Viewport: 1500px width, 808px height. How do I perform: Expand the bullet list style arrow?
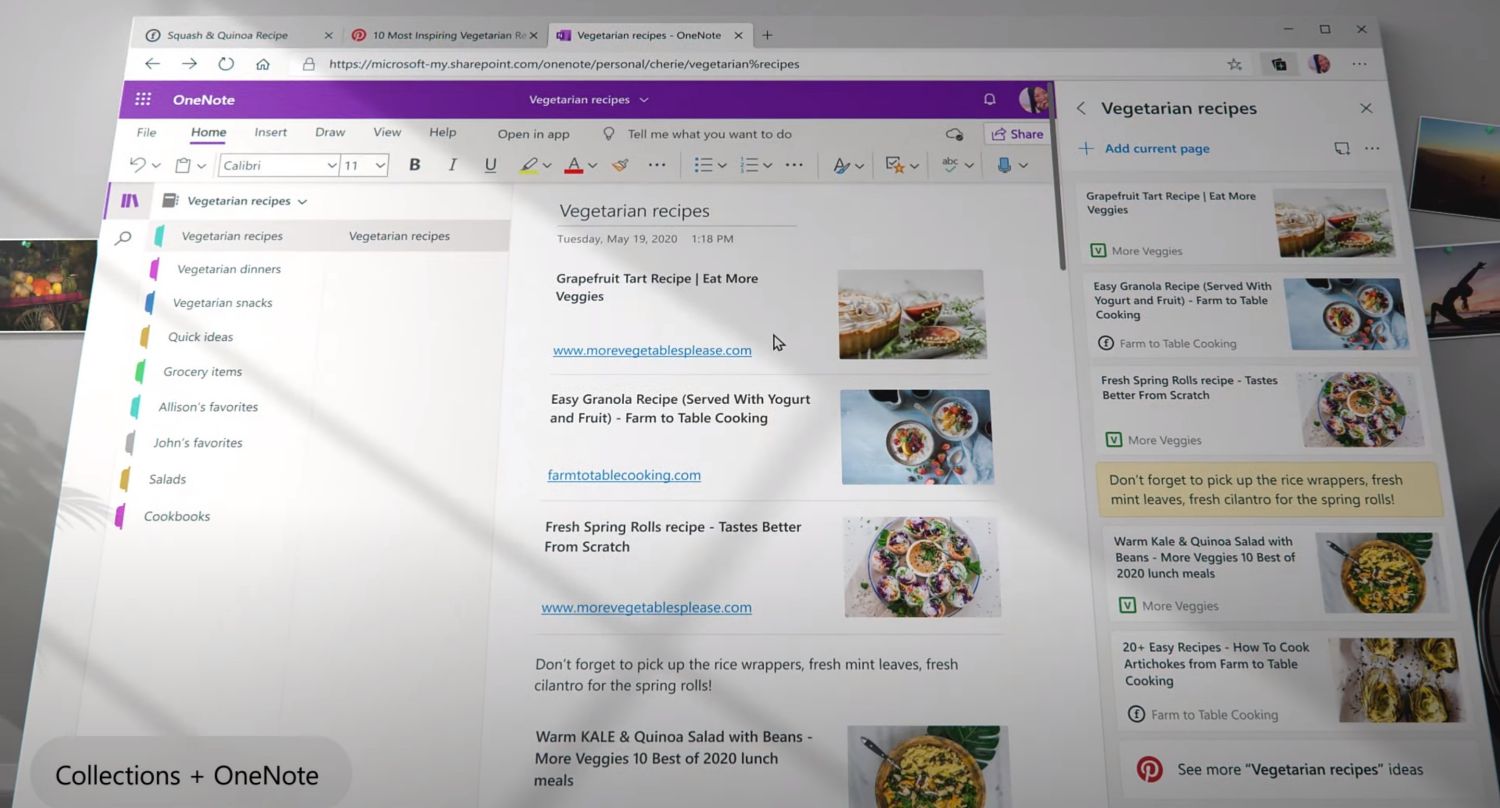pos(721,166)
